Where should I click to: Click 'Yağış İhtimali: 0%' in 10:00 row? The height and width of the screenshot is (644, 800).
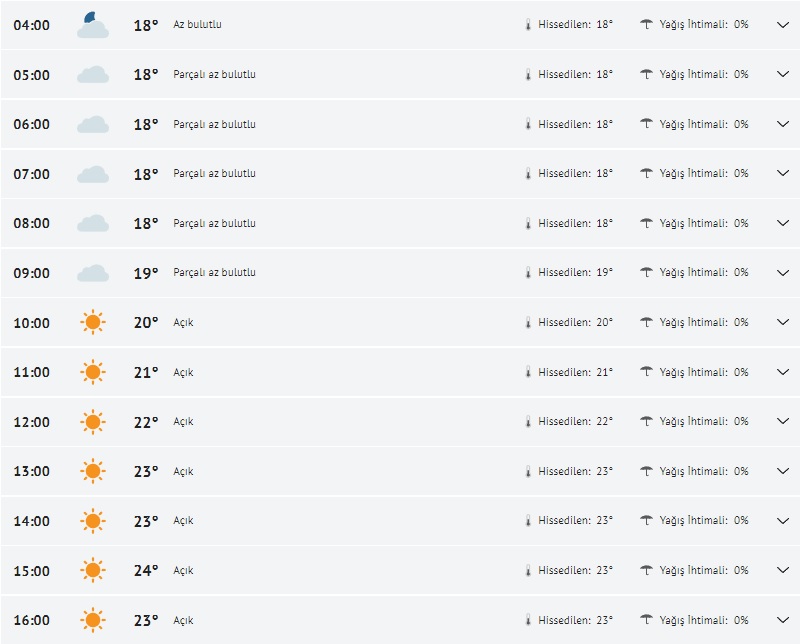[703, 323]
